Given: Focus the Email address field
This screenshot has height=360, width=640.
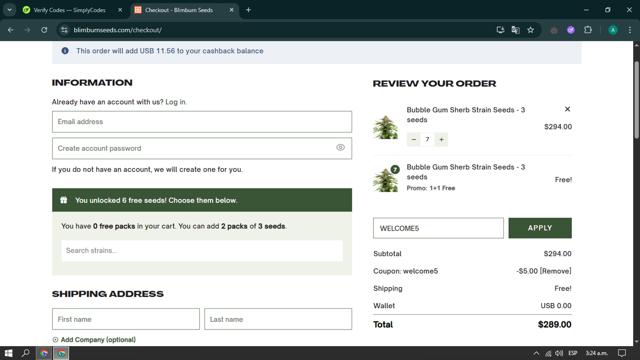Looking at the screenshot, I should [202, 122].
